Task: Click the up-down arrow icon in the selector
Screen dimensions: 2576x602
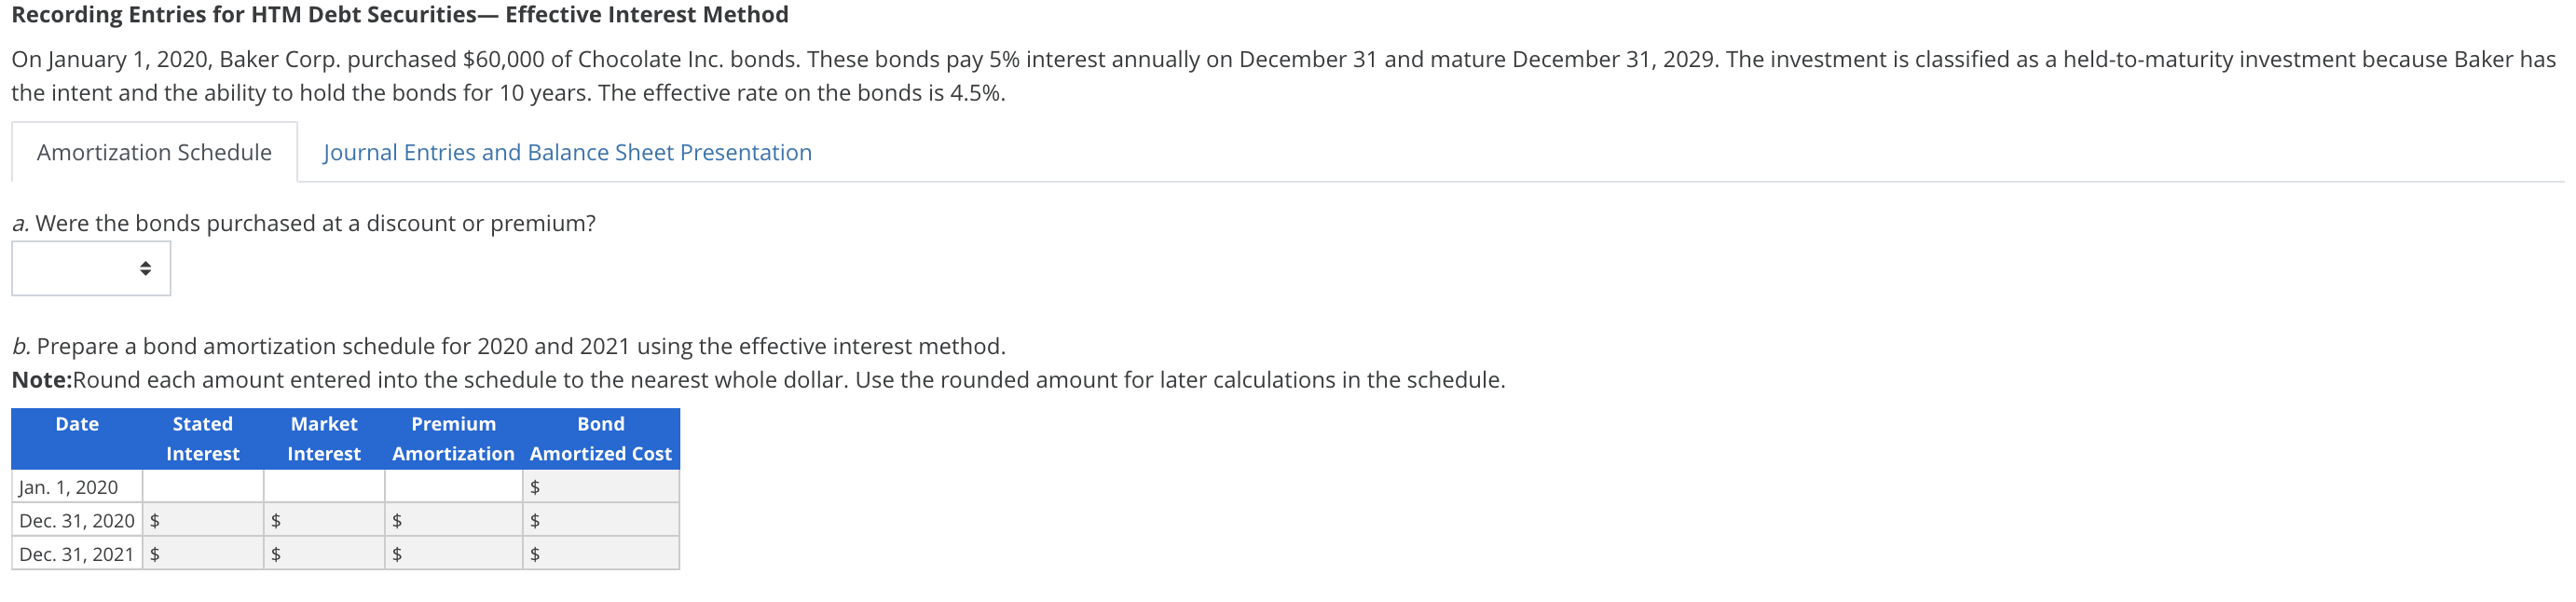Action: pyautogui.click(x=146, y=268)
